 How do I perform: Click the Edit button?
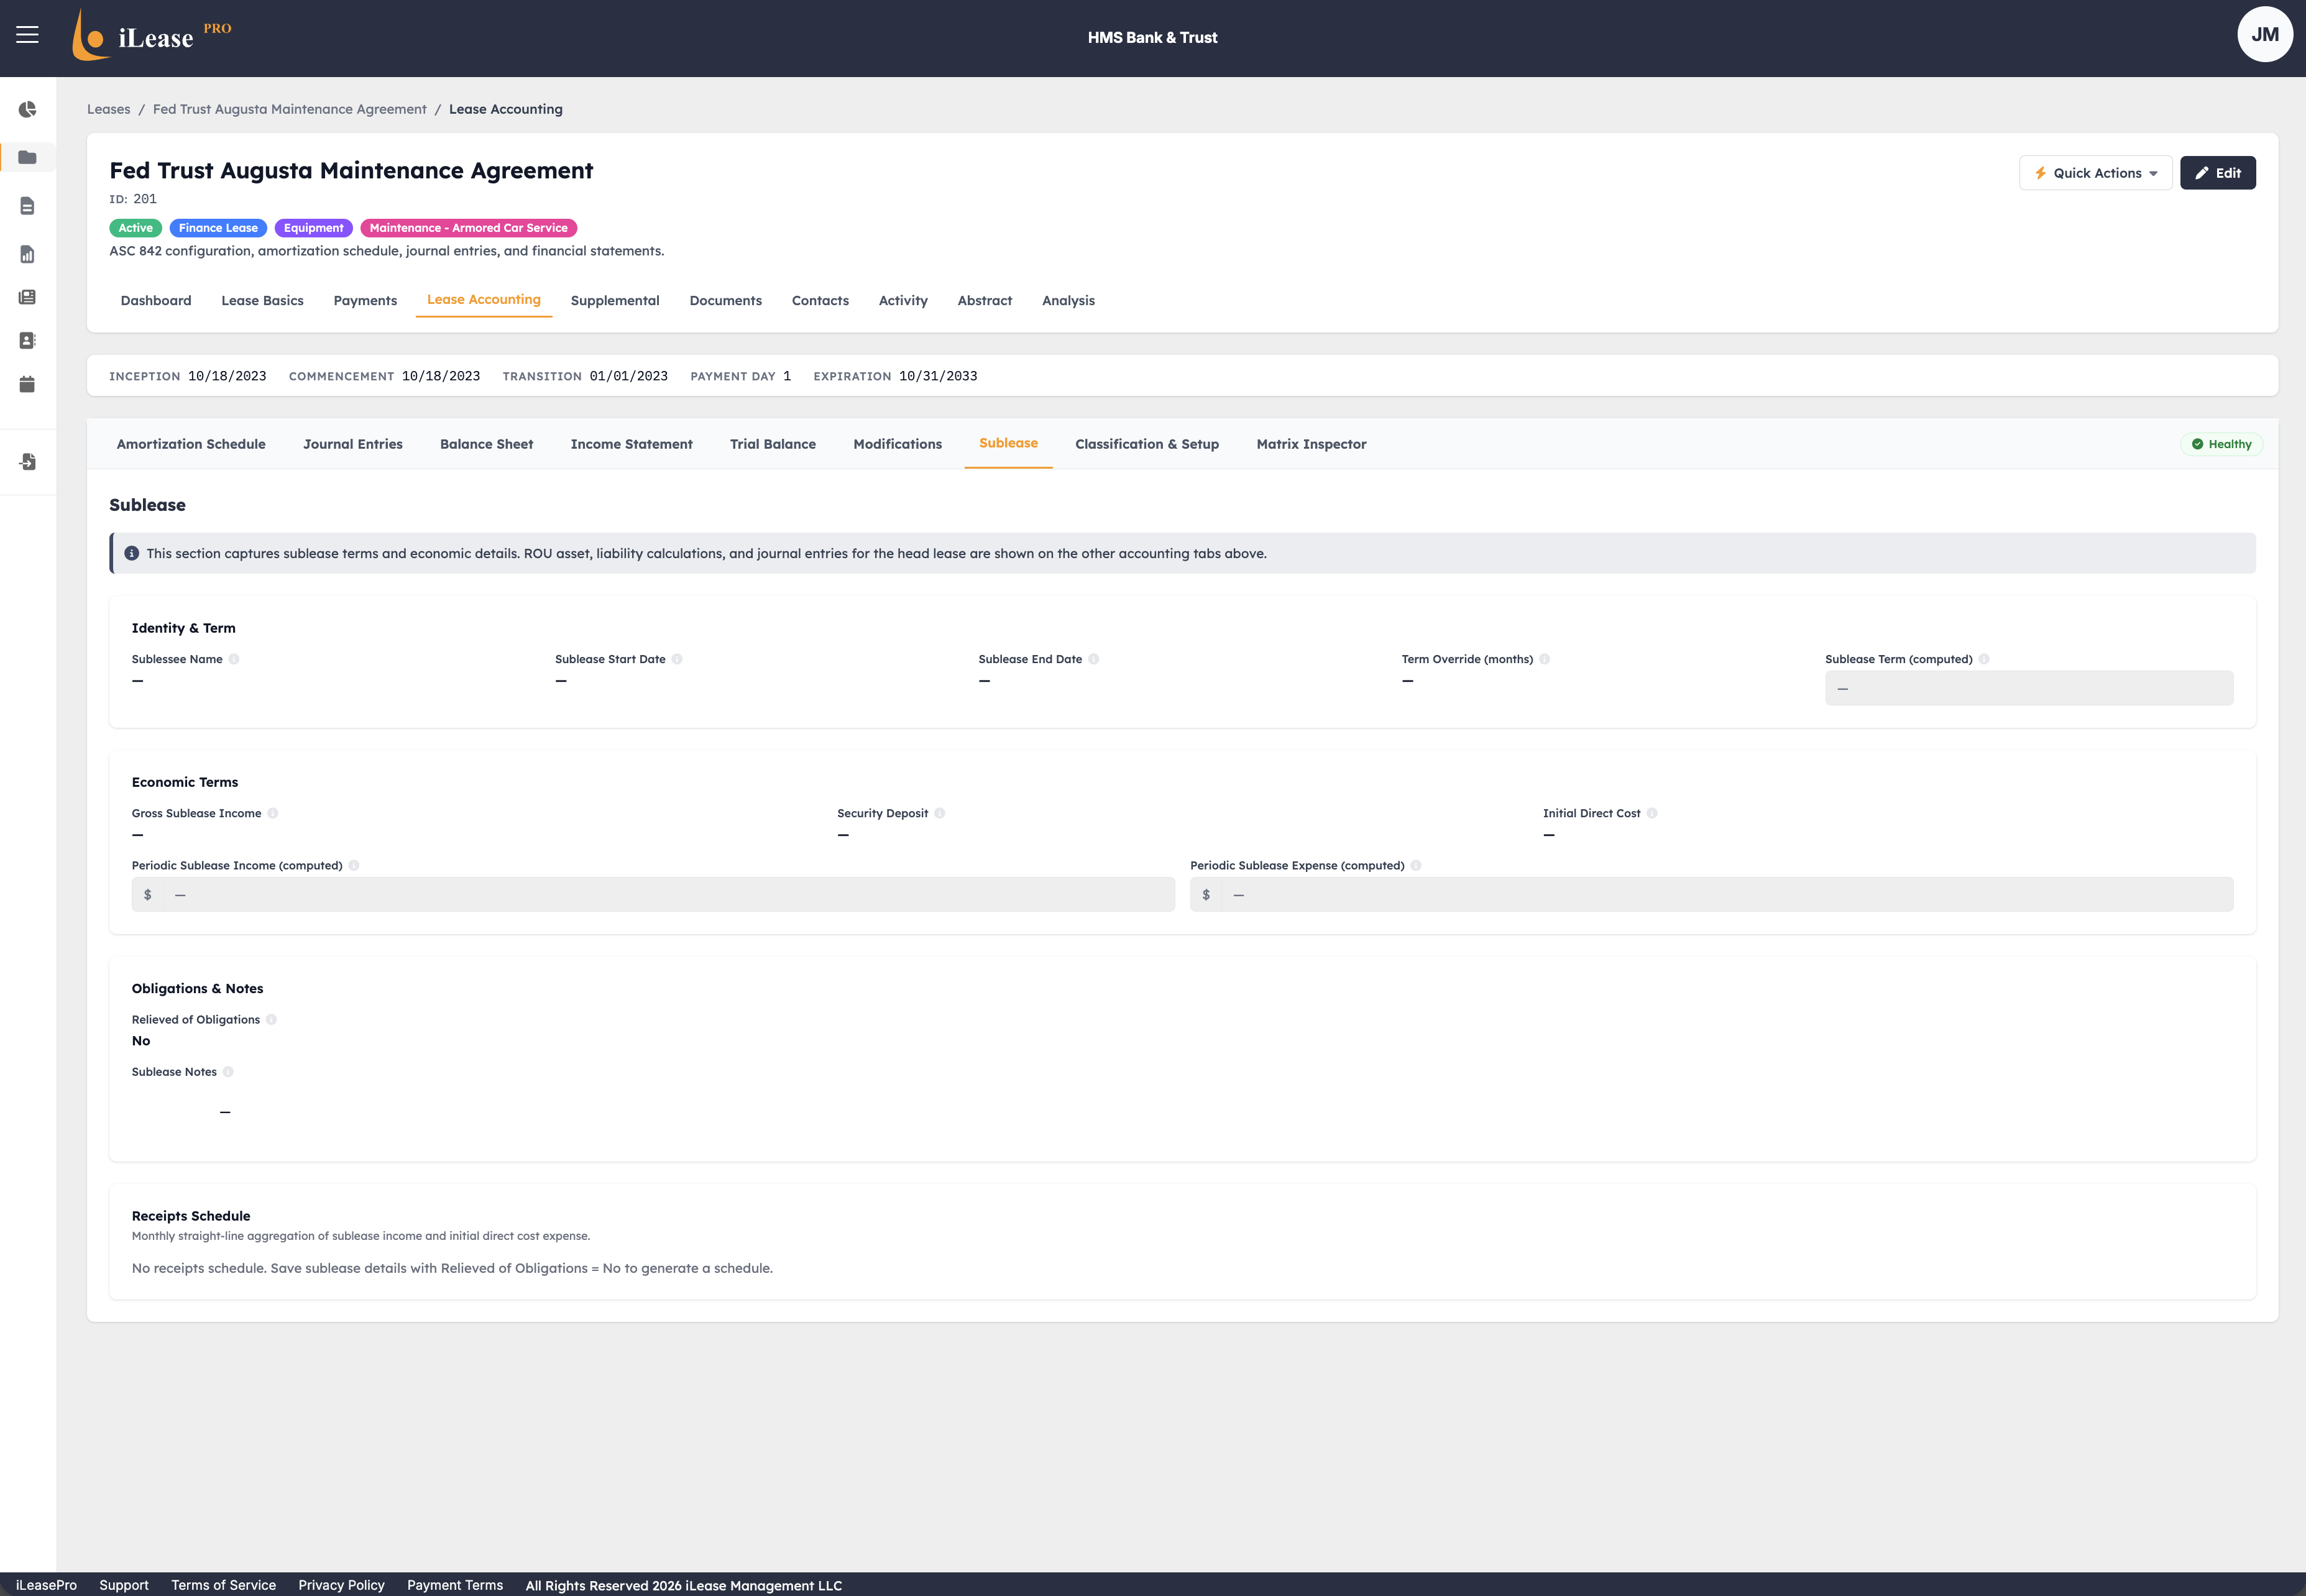[2217, 173]
